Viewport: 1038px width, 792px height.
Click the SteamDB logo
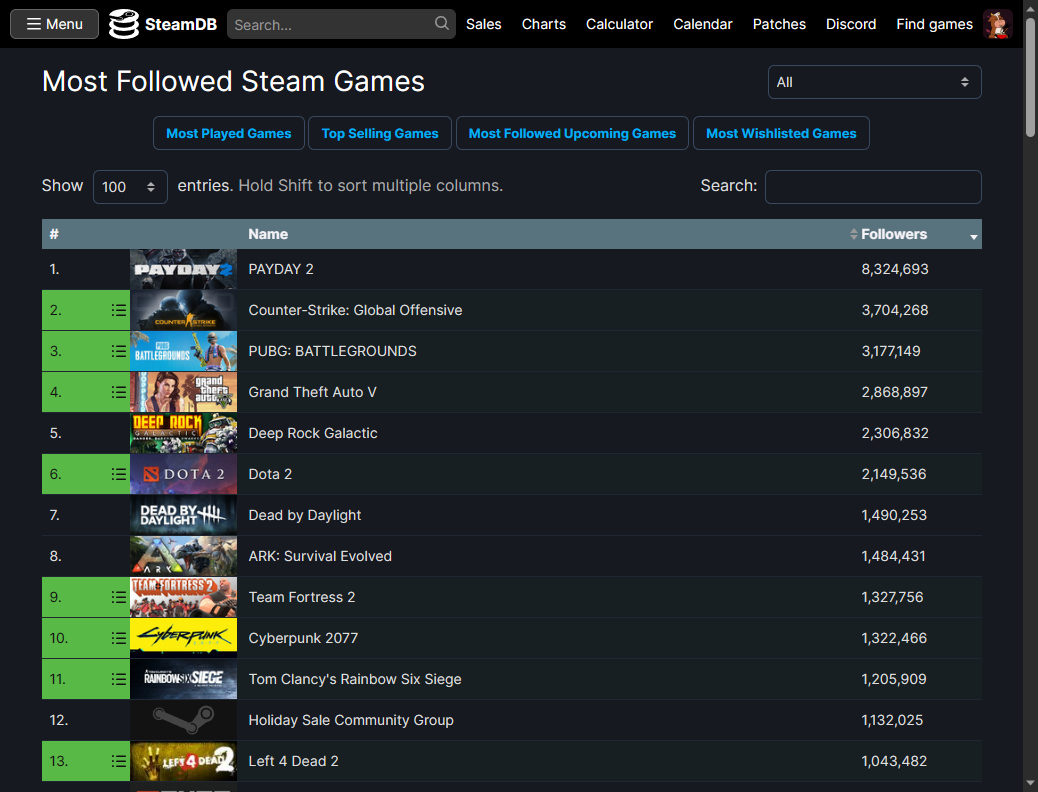click(x=163, y=25)
